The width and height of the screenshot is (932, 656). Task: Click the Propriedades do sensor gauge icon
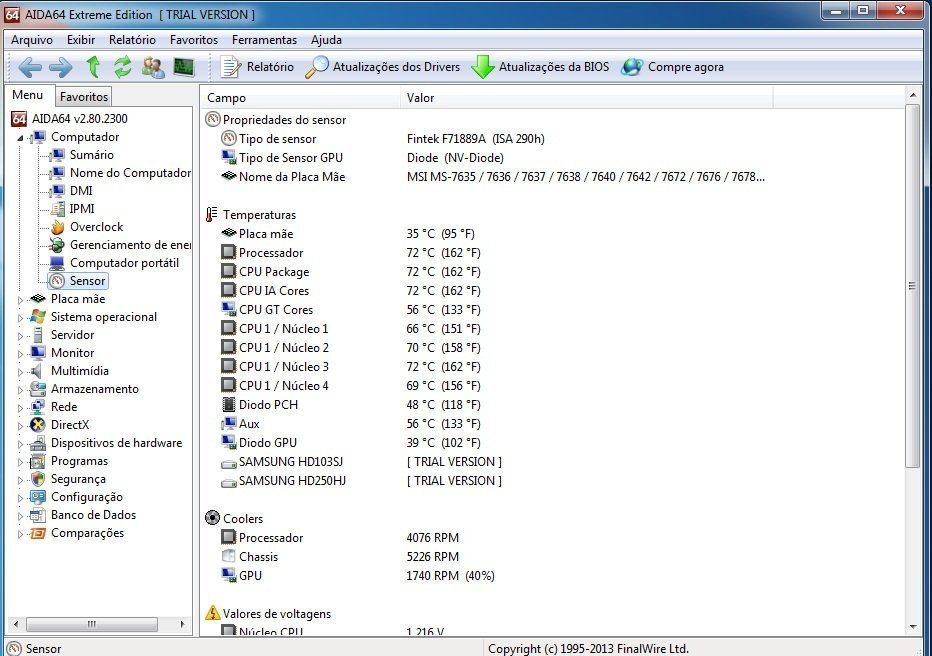tap(212, 119)
